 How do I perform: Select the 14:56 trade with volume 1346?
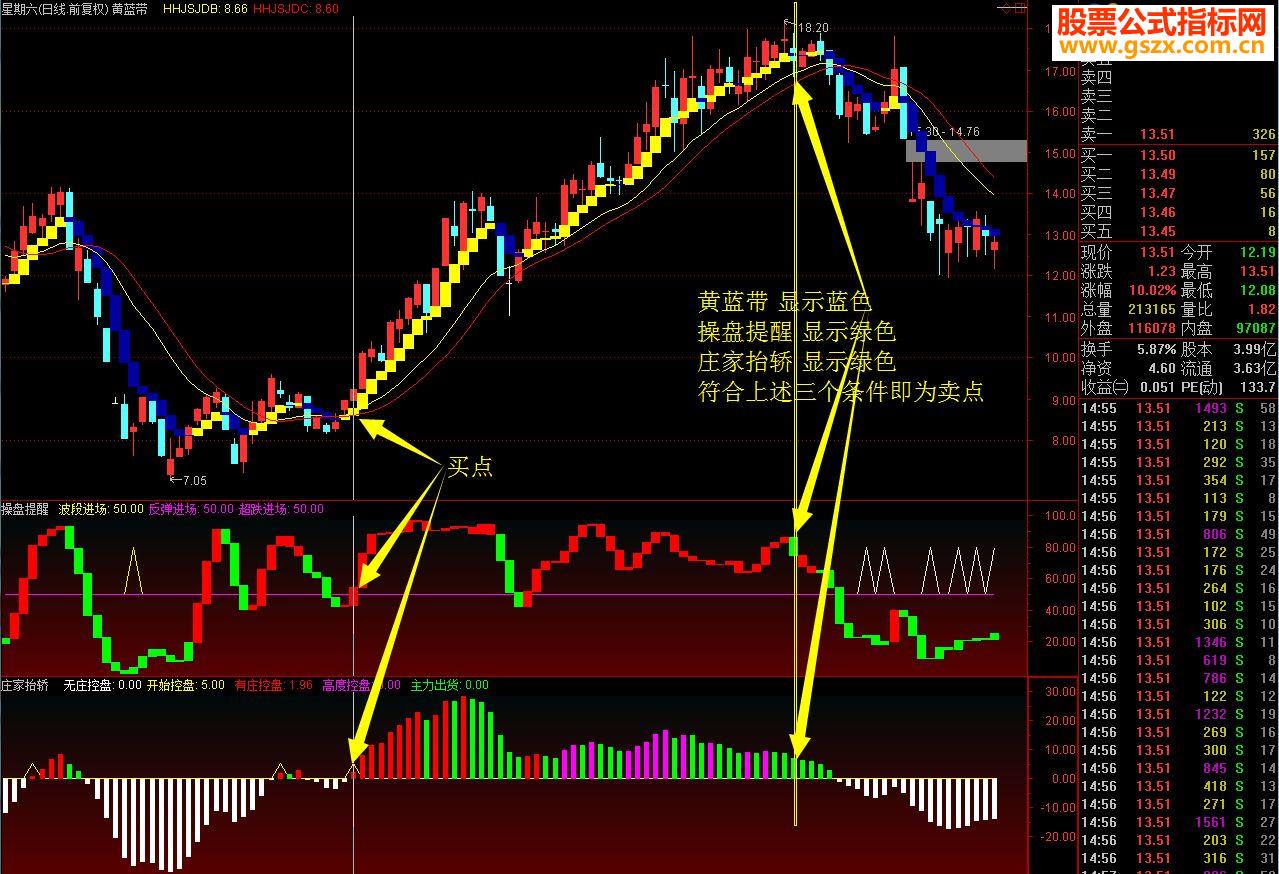[1178, 642]
